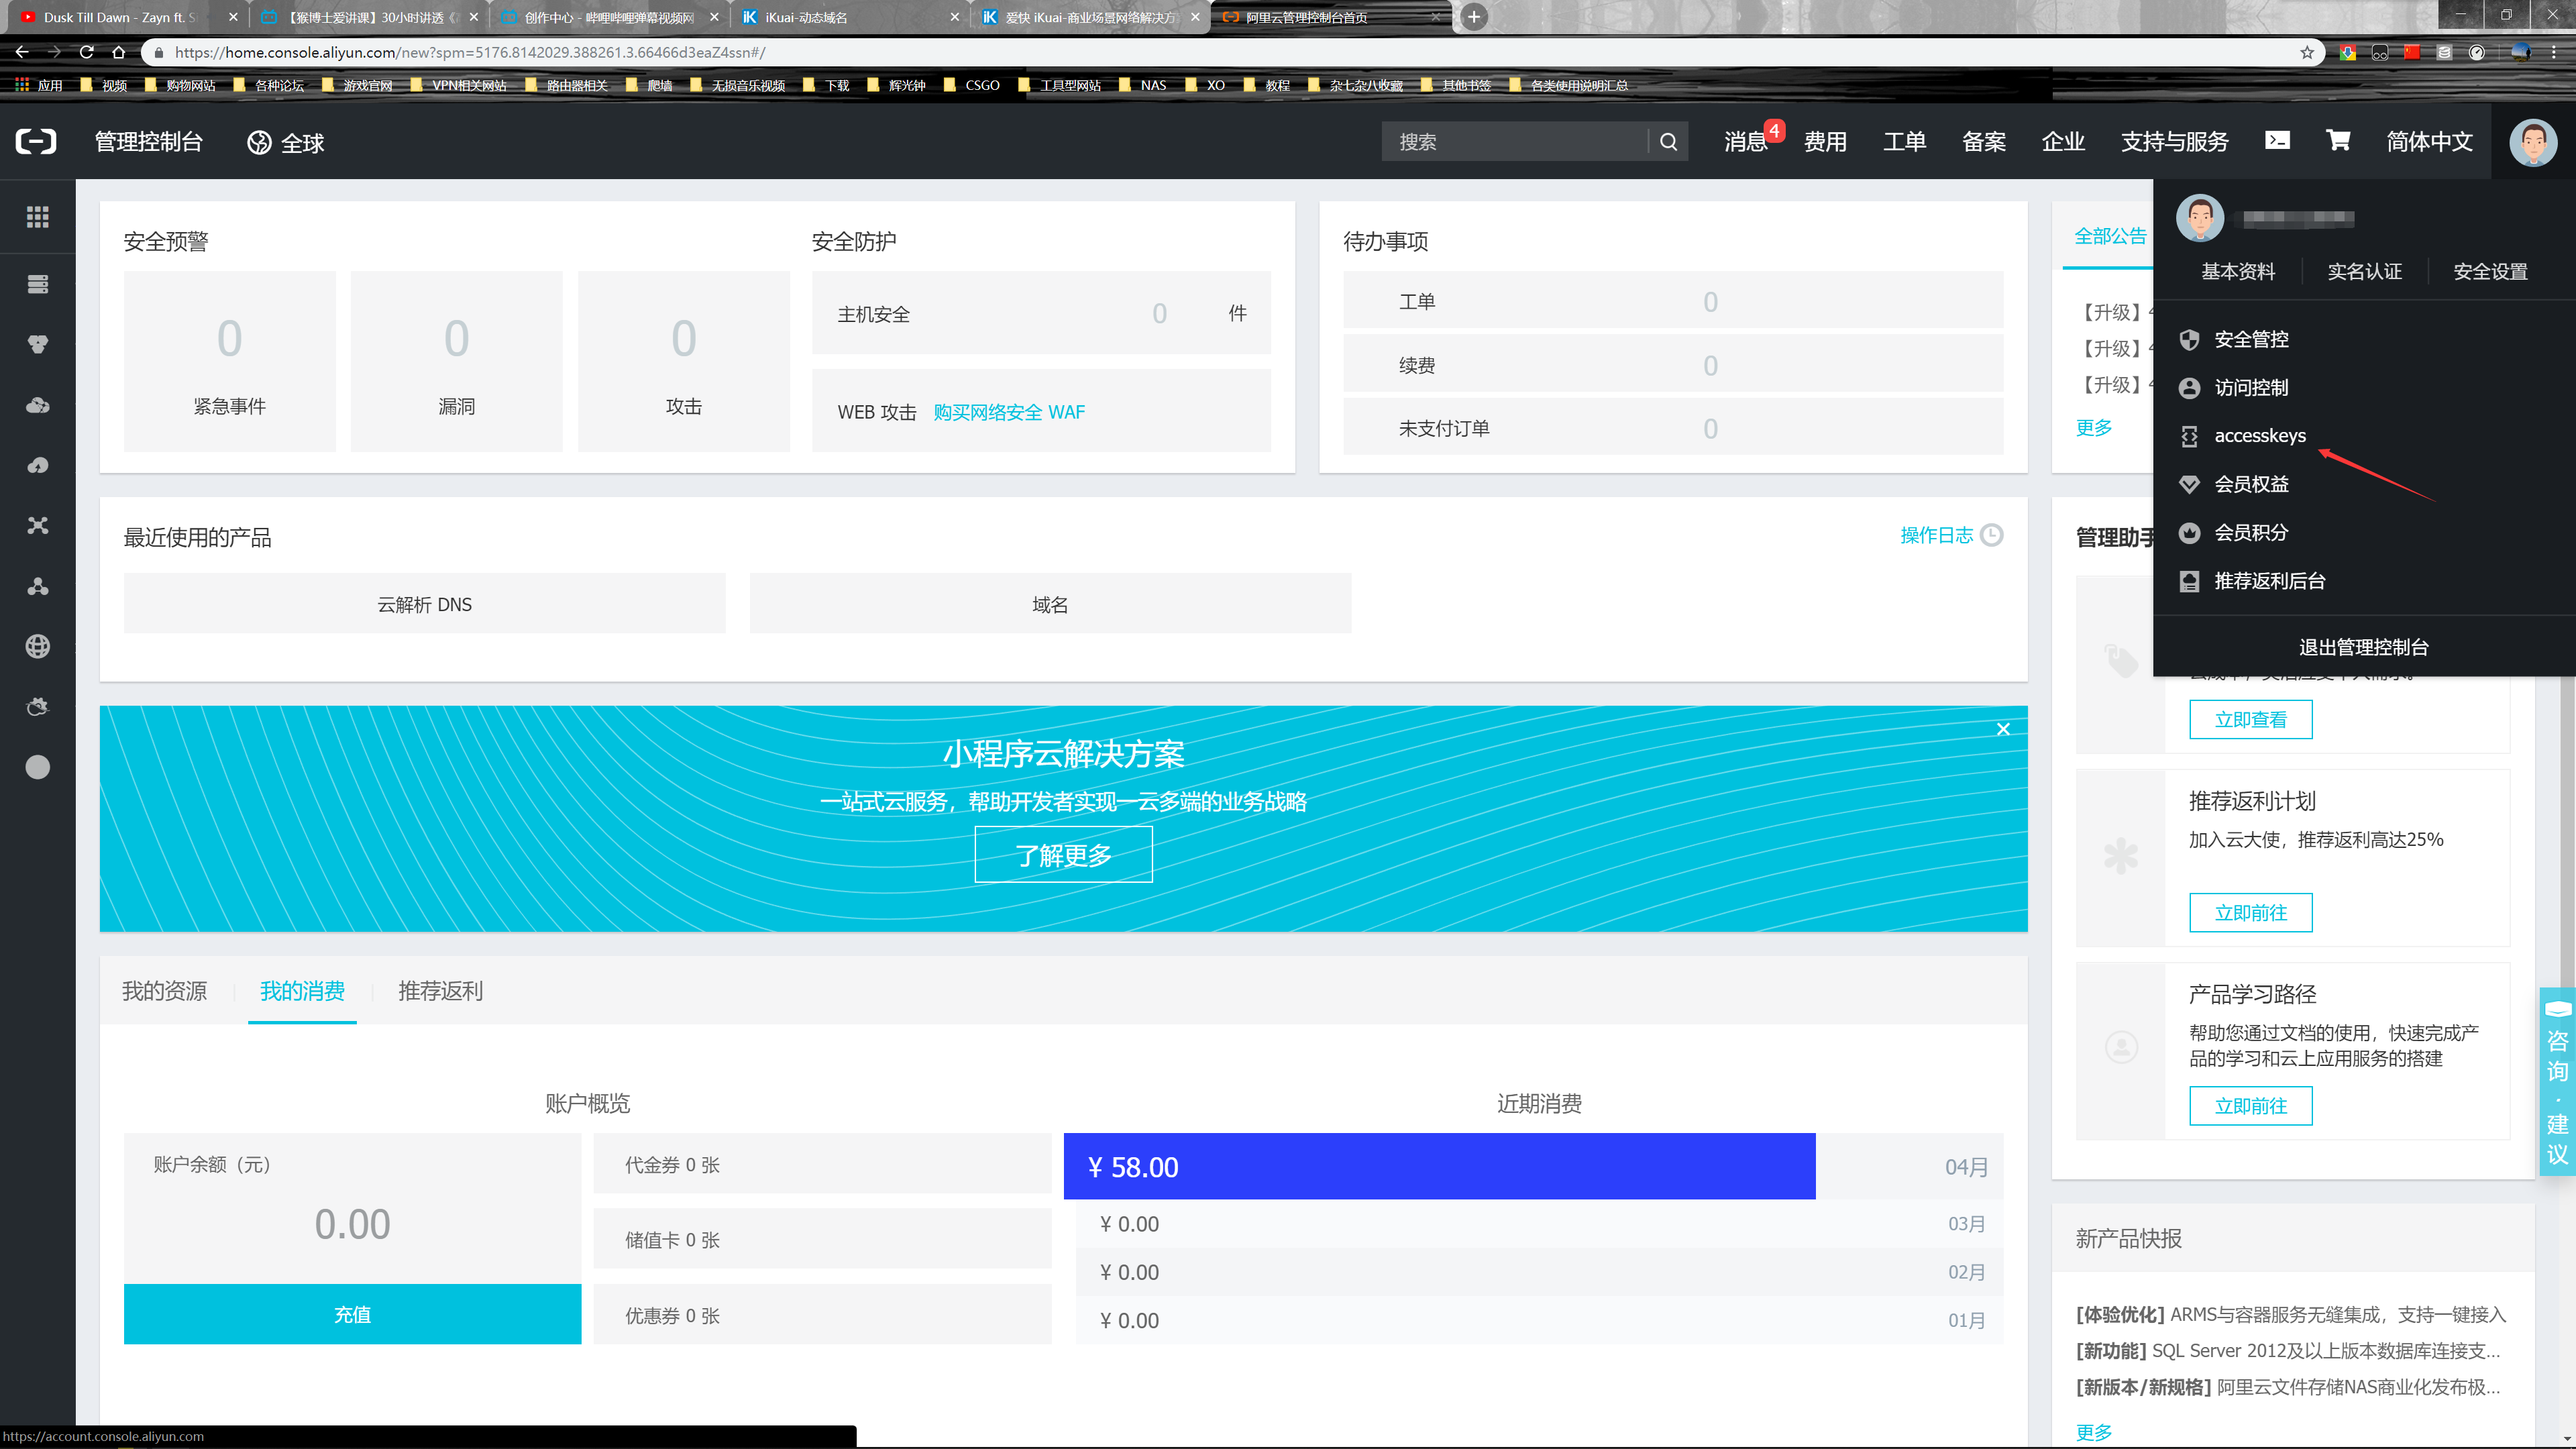The width and height of the screenshot is (2576, 1449).
Task: Click the 充值 recharge button
Action: pos(352,1314)
